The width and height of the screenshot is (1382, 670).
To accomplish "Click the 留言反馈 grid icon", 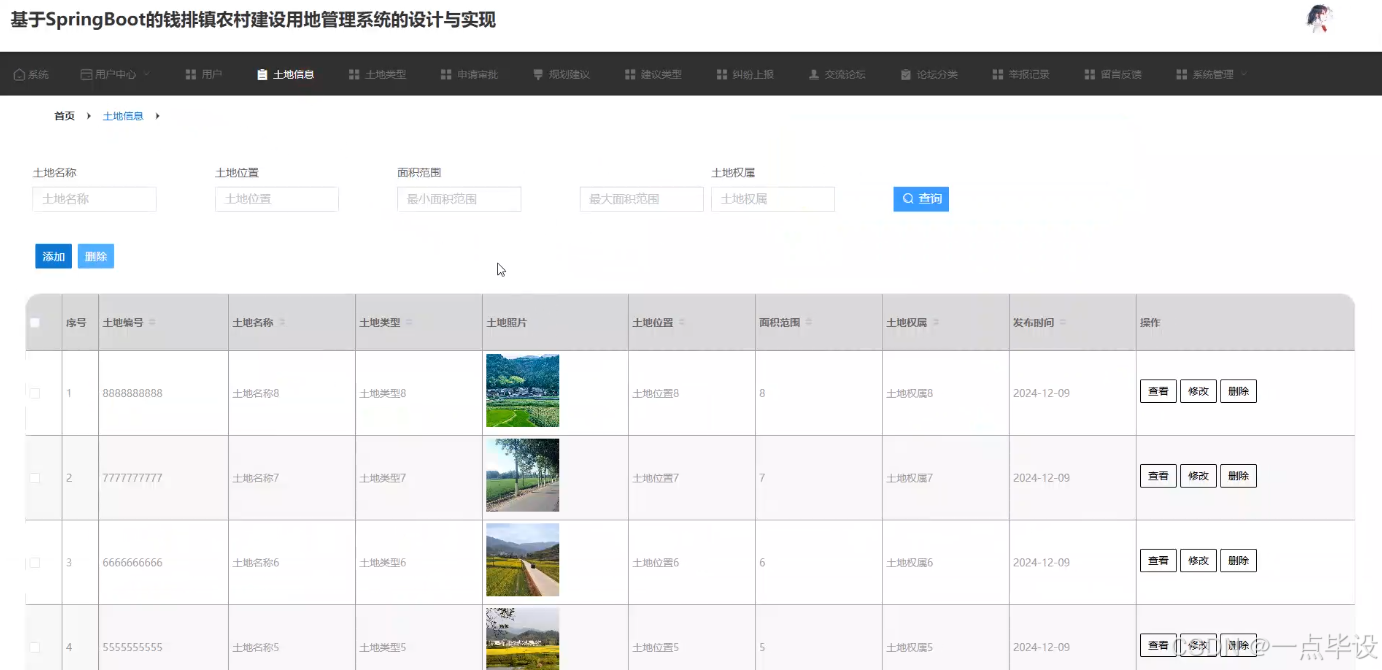I will 1090,75.
